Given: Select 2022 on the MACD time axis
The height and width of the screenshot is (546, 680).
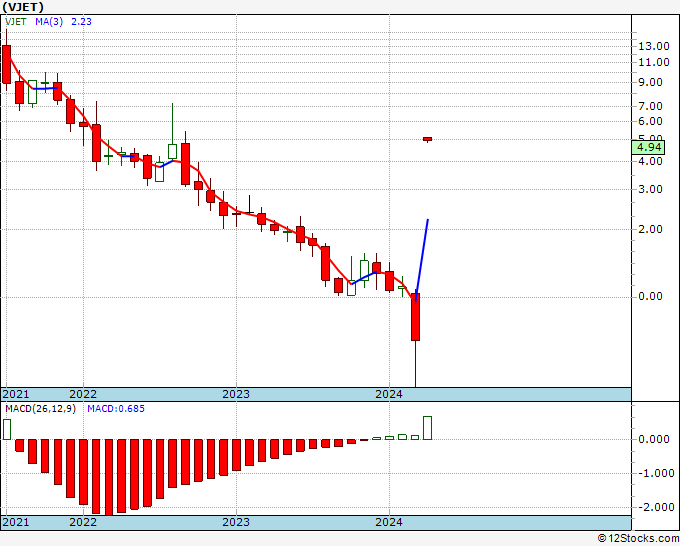Looking at the screenshot, I should coord(83,522).
